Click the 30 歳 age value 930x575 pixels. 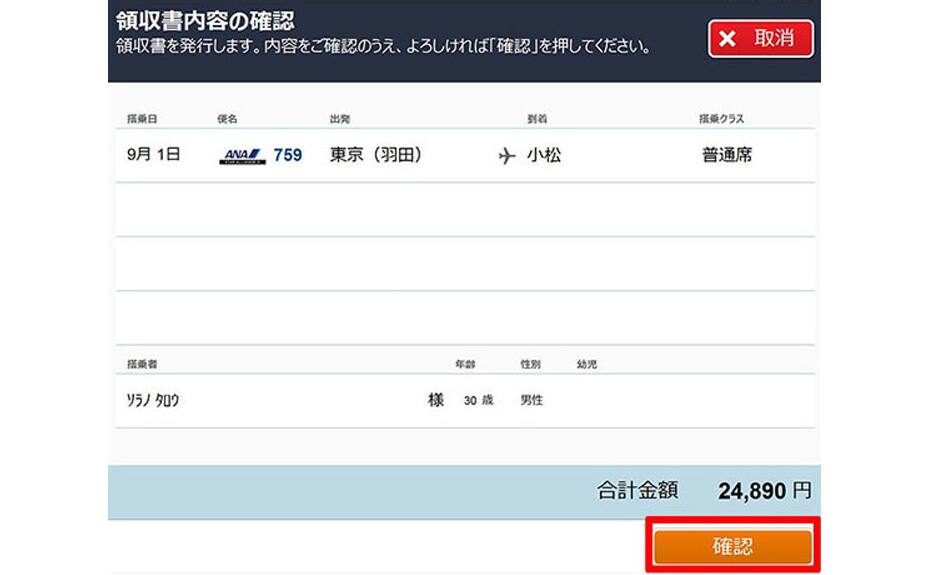pos(478,400)
